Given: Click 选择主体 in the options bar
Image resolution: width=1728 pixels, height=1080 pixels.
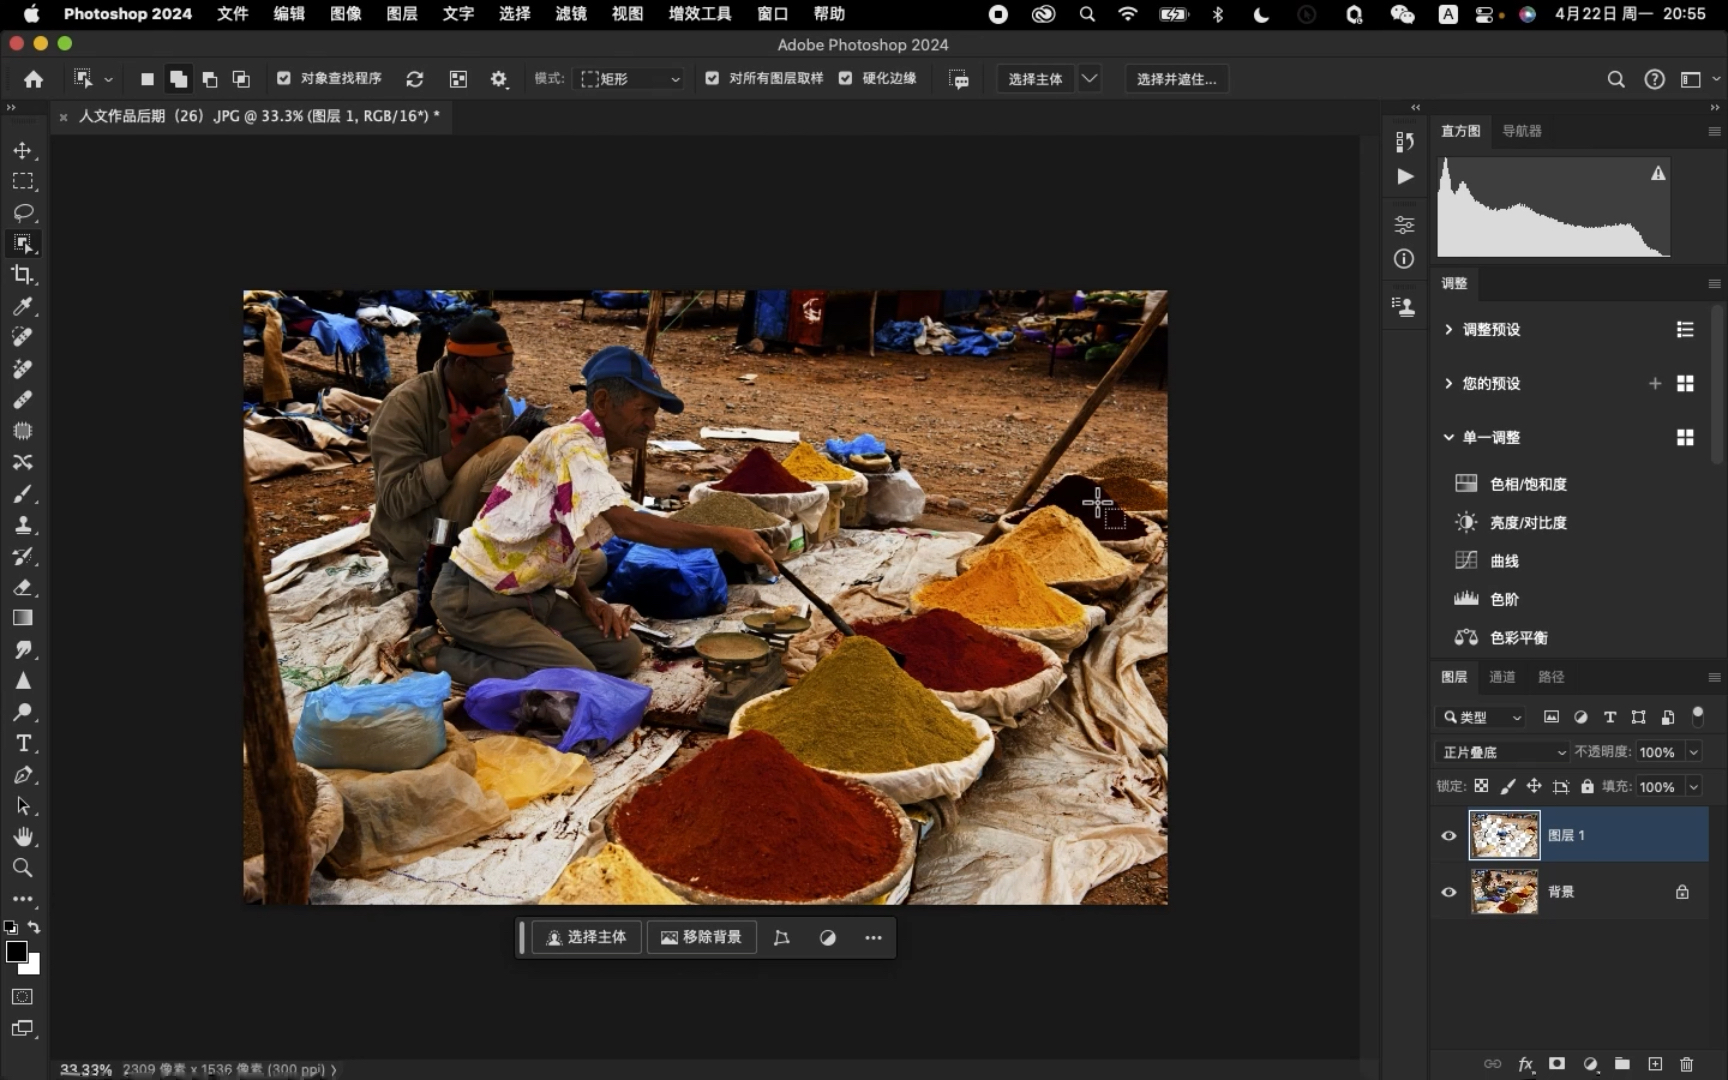Looking at the screenshot, I should point(1035,79).
